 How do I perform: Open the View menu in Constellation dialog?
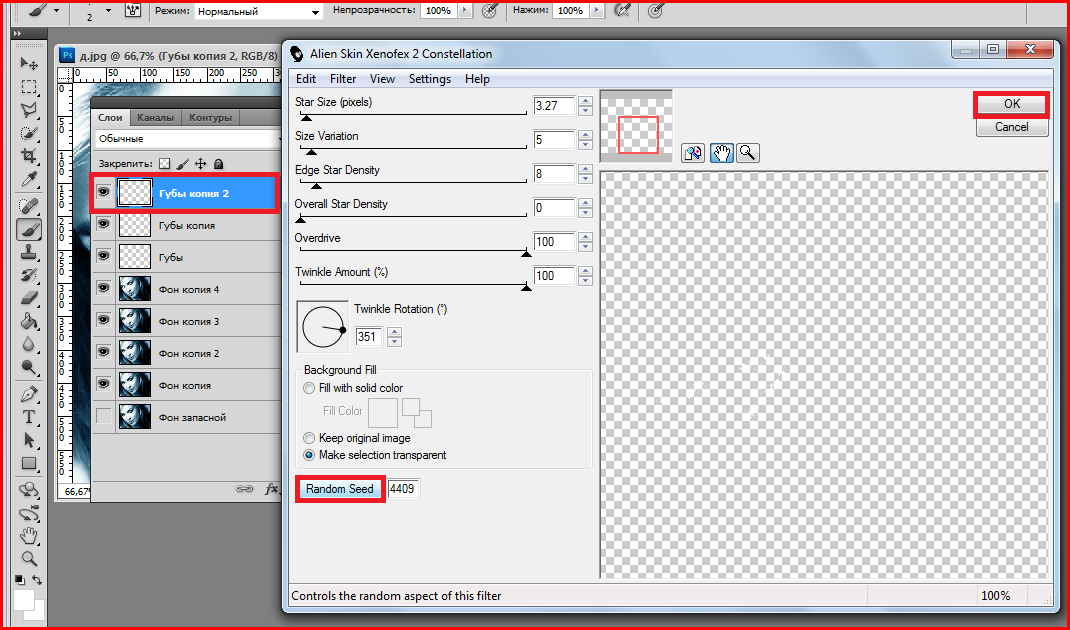click(x=382, y=78)
